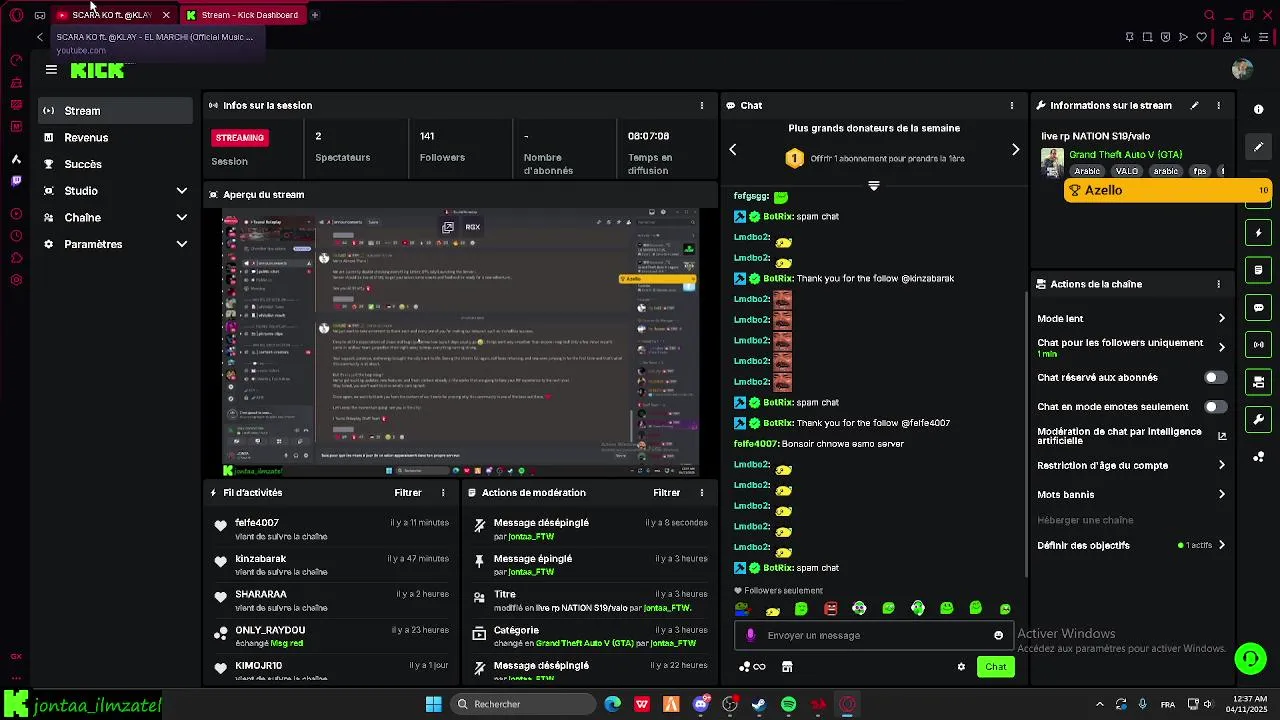The width and height of the screenshot is (1280, 720).
Task: Click the felfe4007 follow activity entry
Action: click(333, 530)
